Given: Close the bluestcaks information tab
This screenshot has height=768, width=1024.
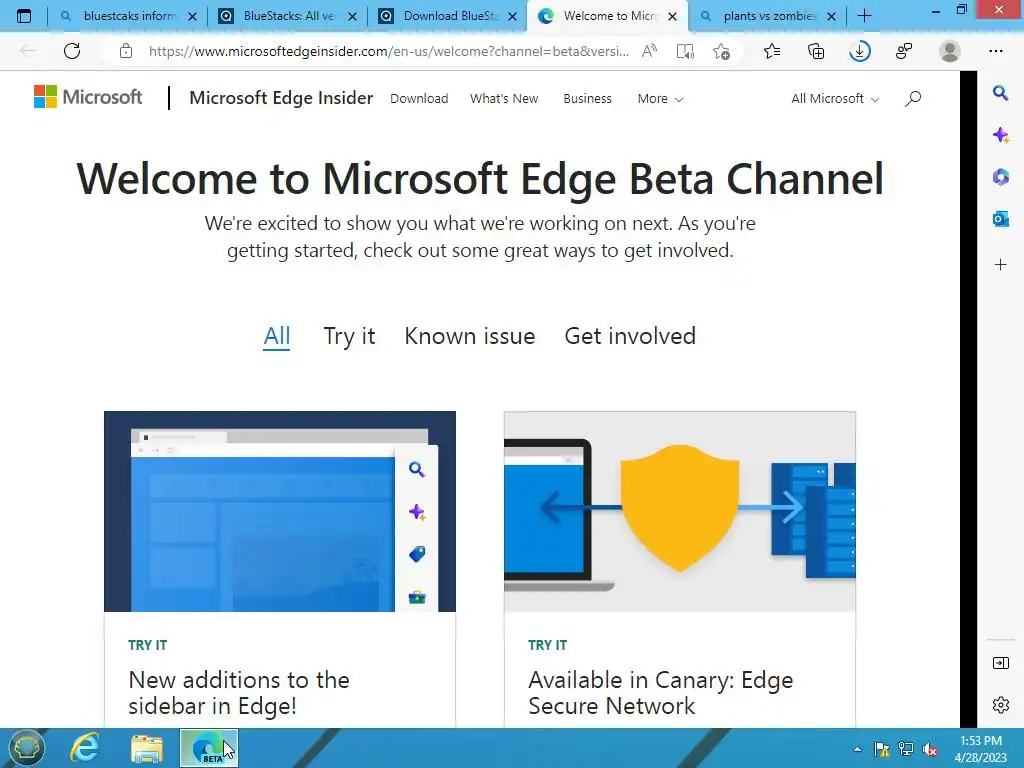Looking at the screenshot, I should click(x=192, y=17).
